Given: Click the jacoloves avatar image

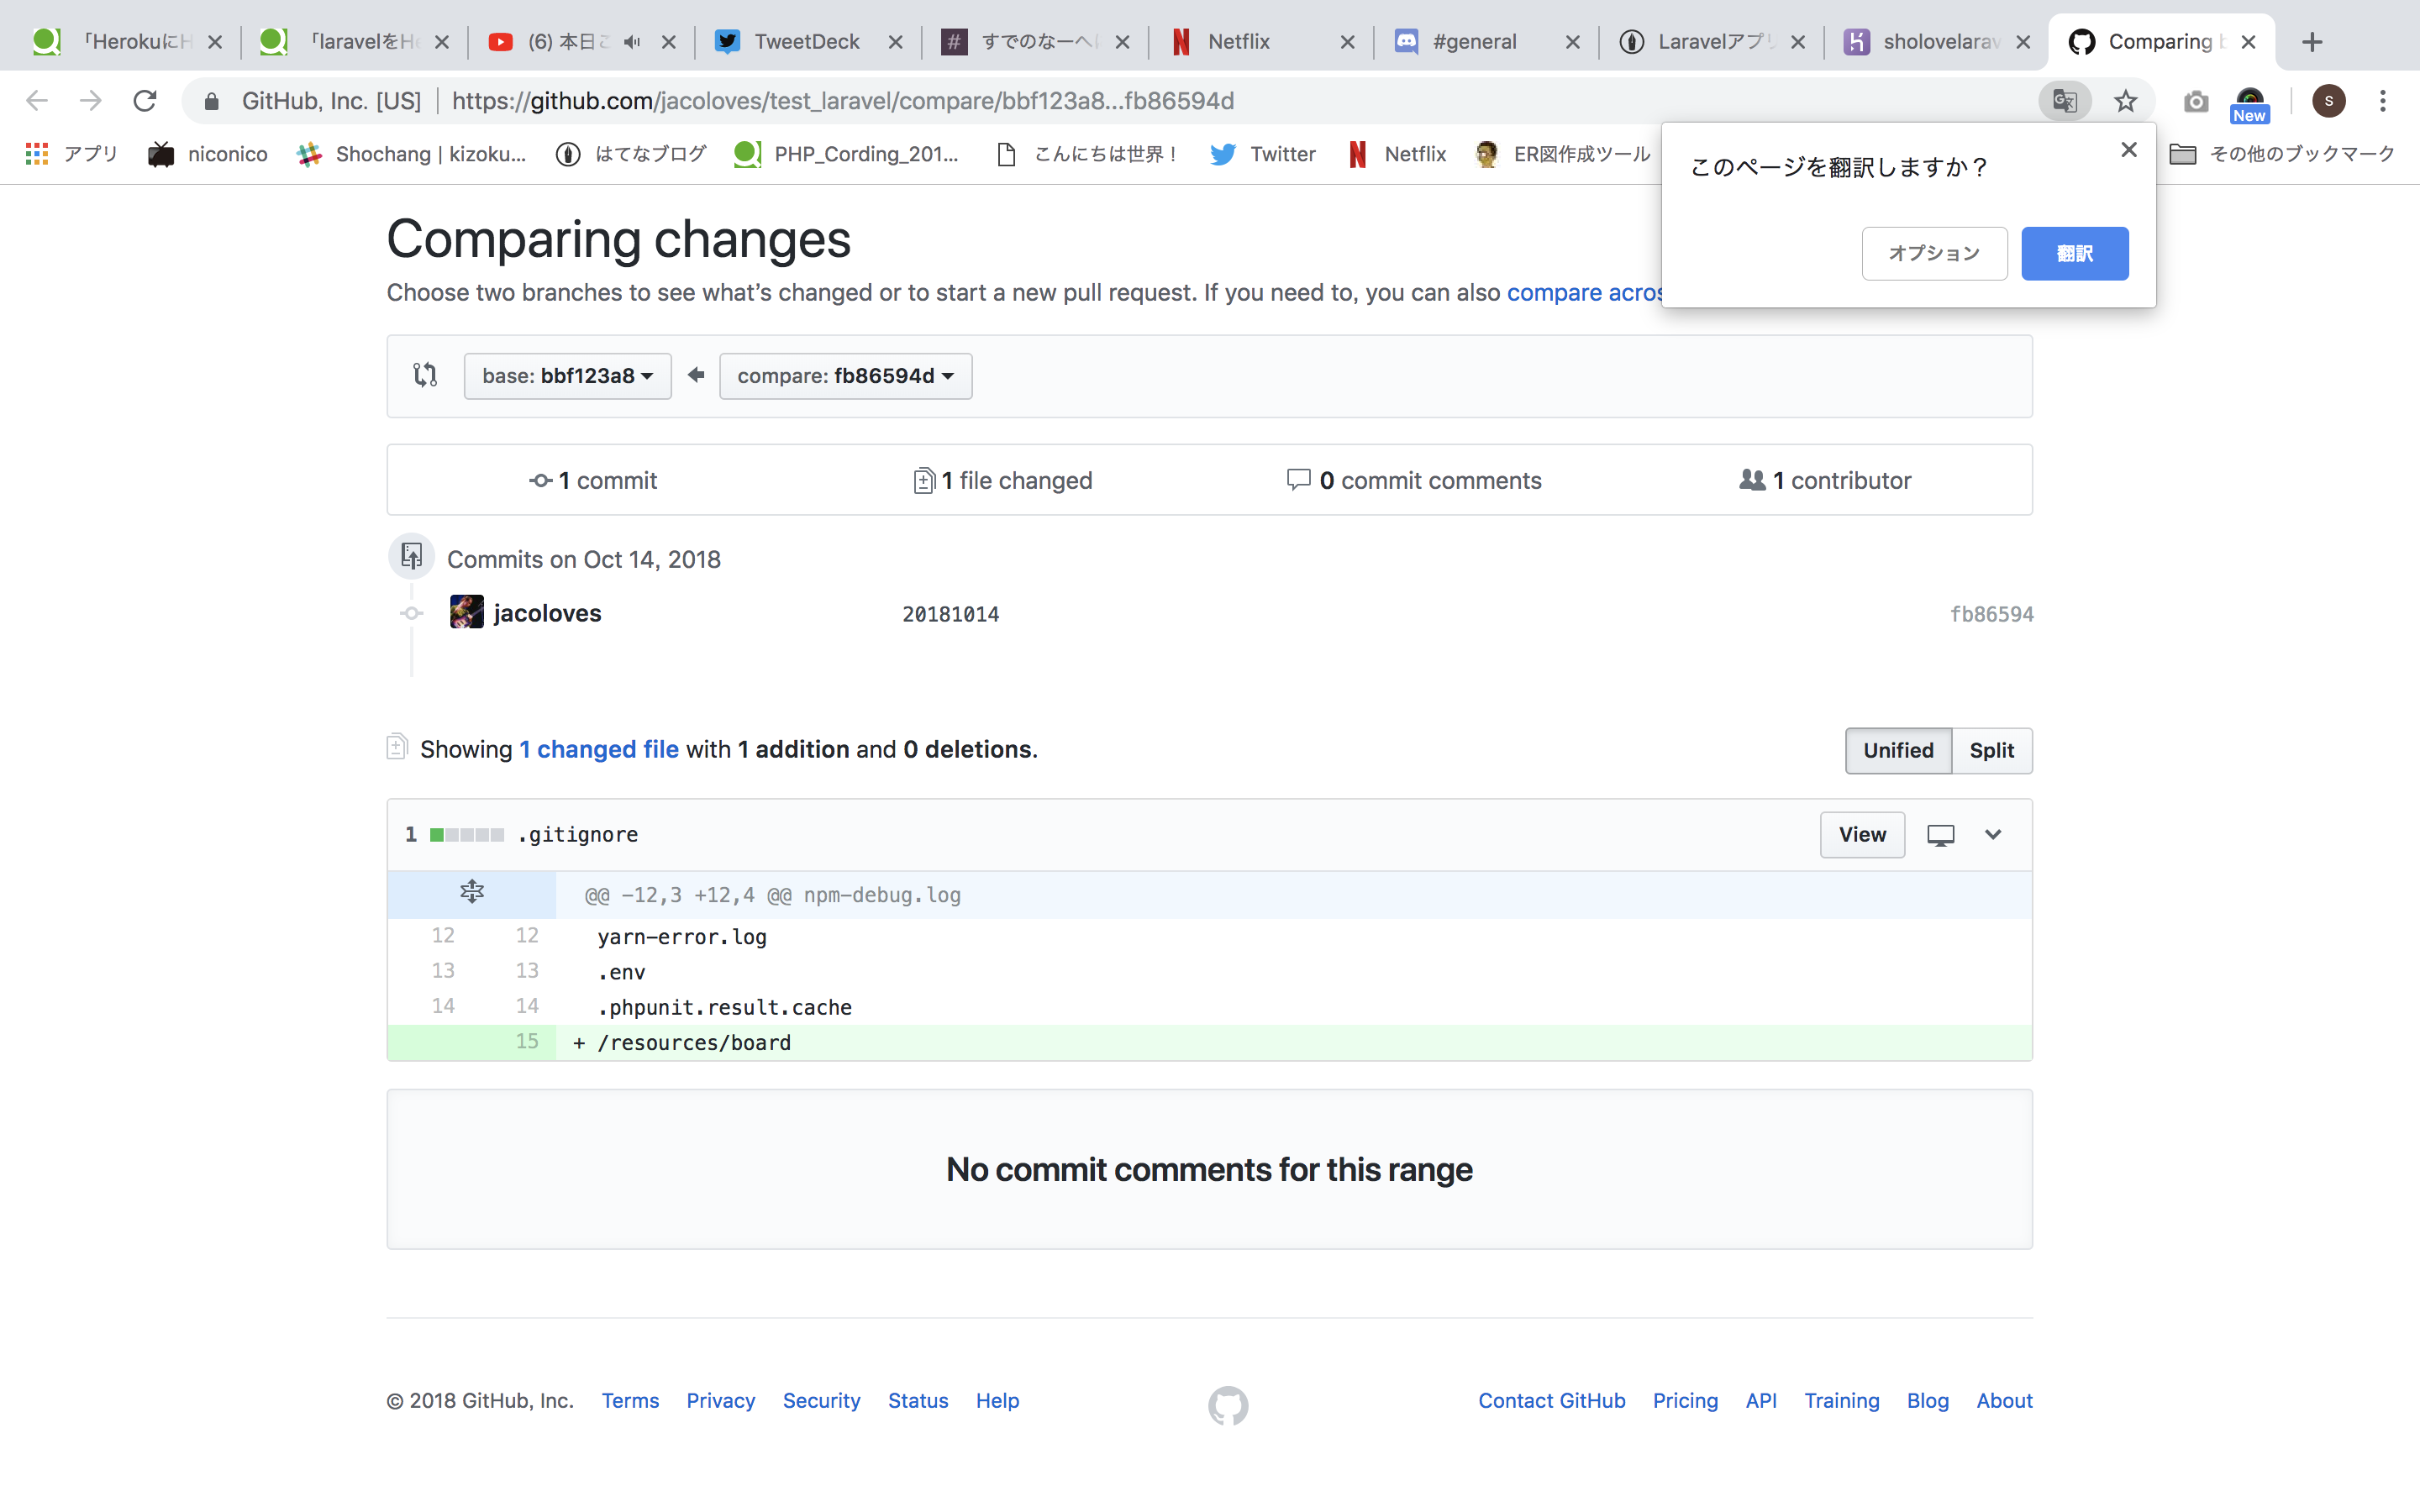Looking at the screenshot, I should [466, 612].
